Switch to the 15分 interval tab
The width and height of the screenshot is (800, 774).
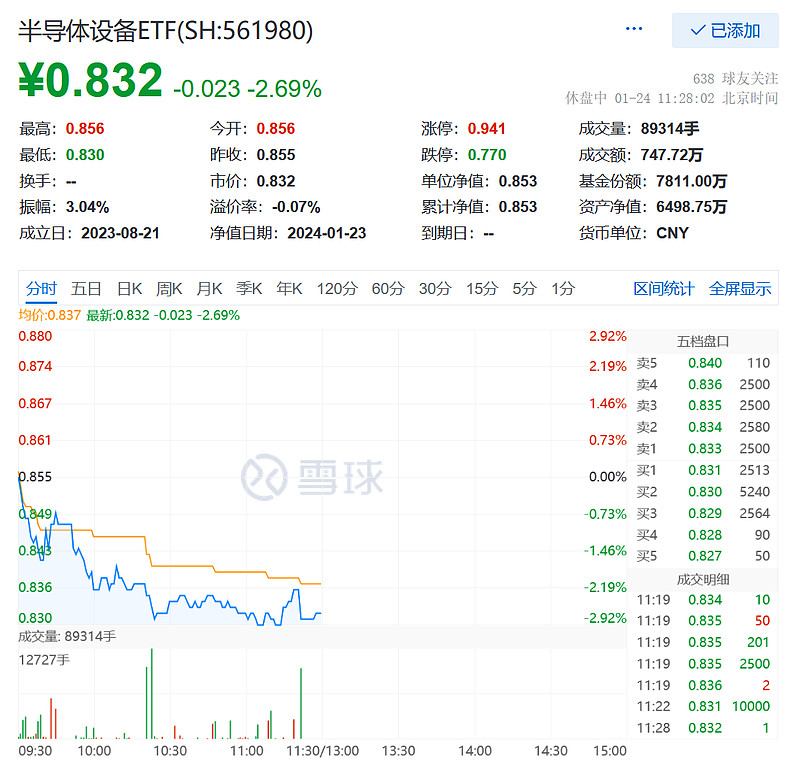tap(481, 288)
